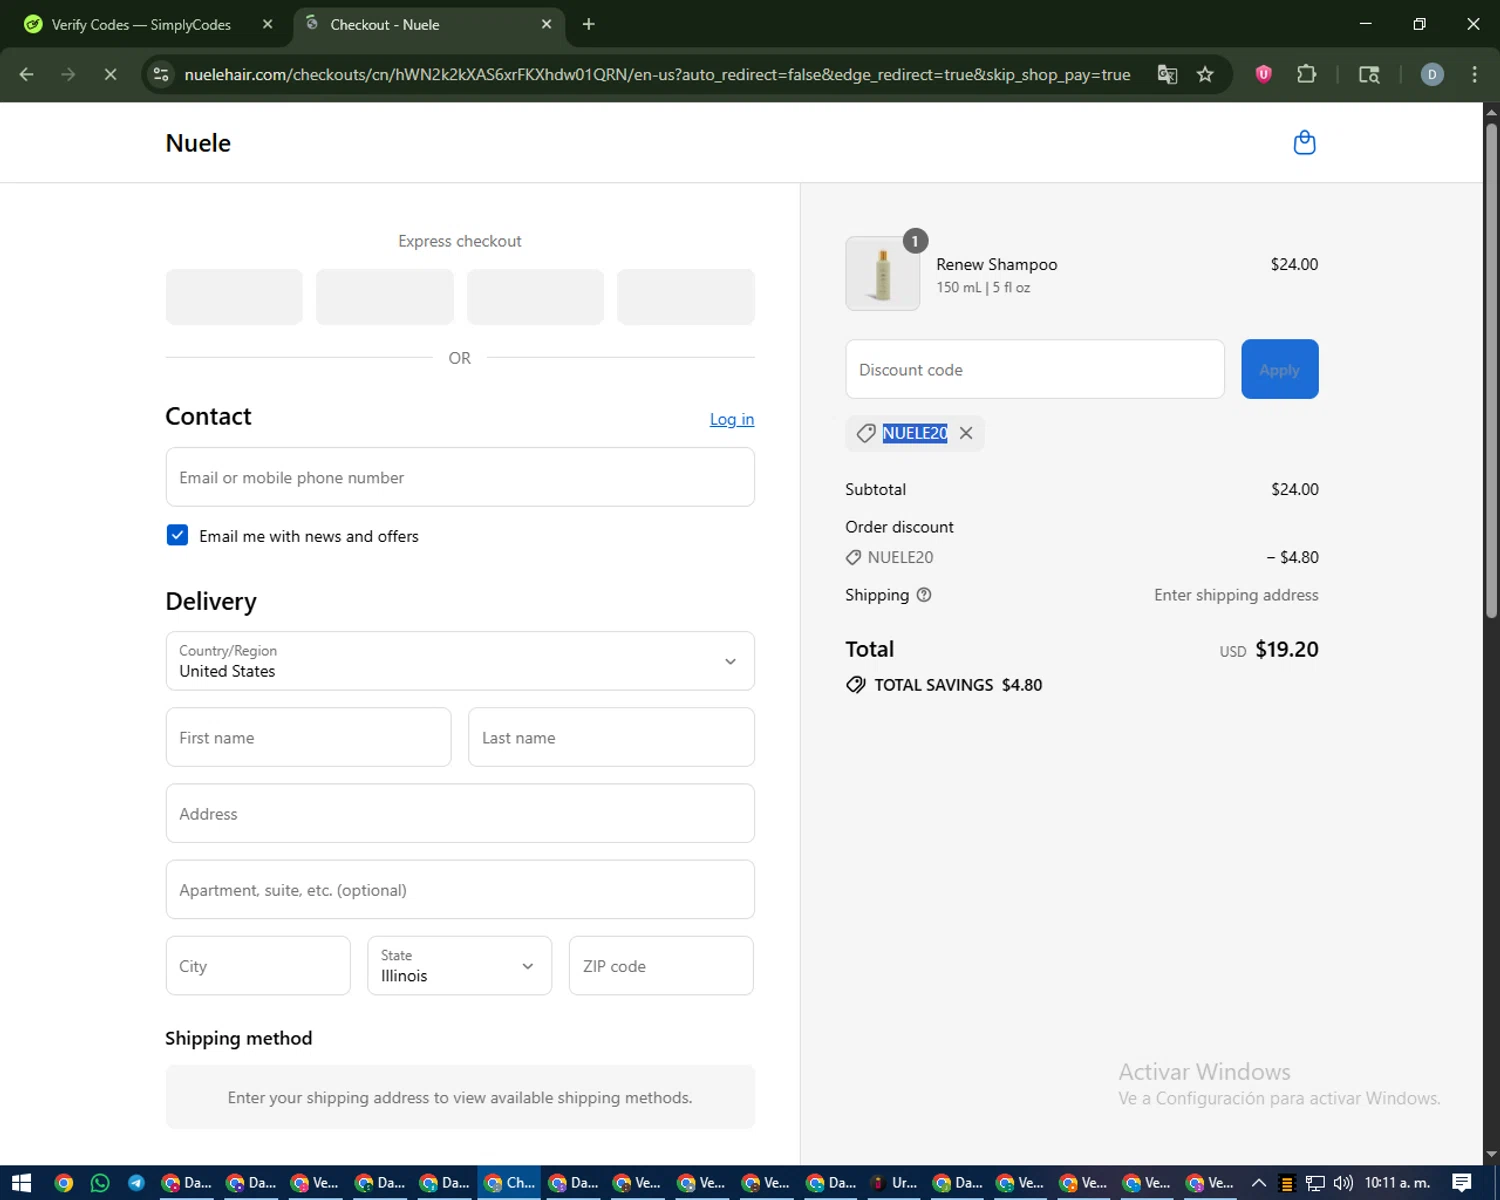1500x1200 pixels.
Task: Close the Checkout - Nuele tab
Action: click(x=546, y=24)
